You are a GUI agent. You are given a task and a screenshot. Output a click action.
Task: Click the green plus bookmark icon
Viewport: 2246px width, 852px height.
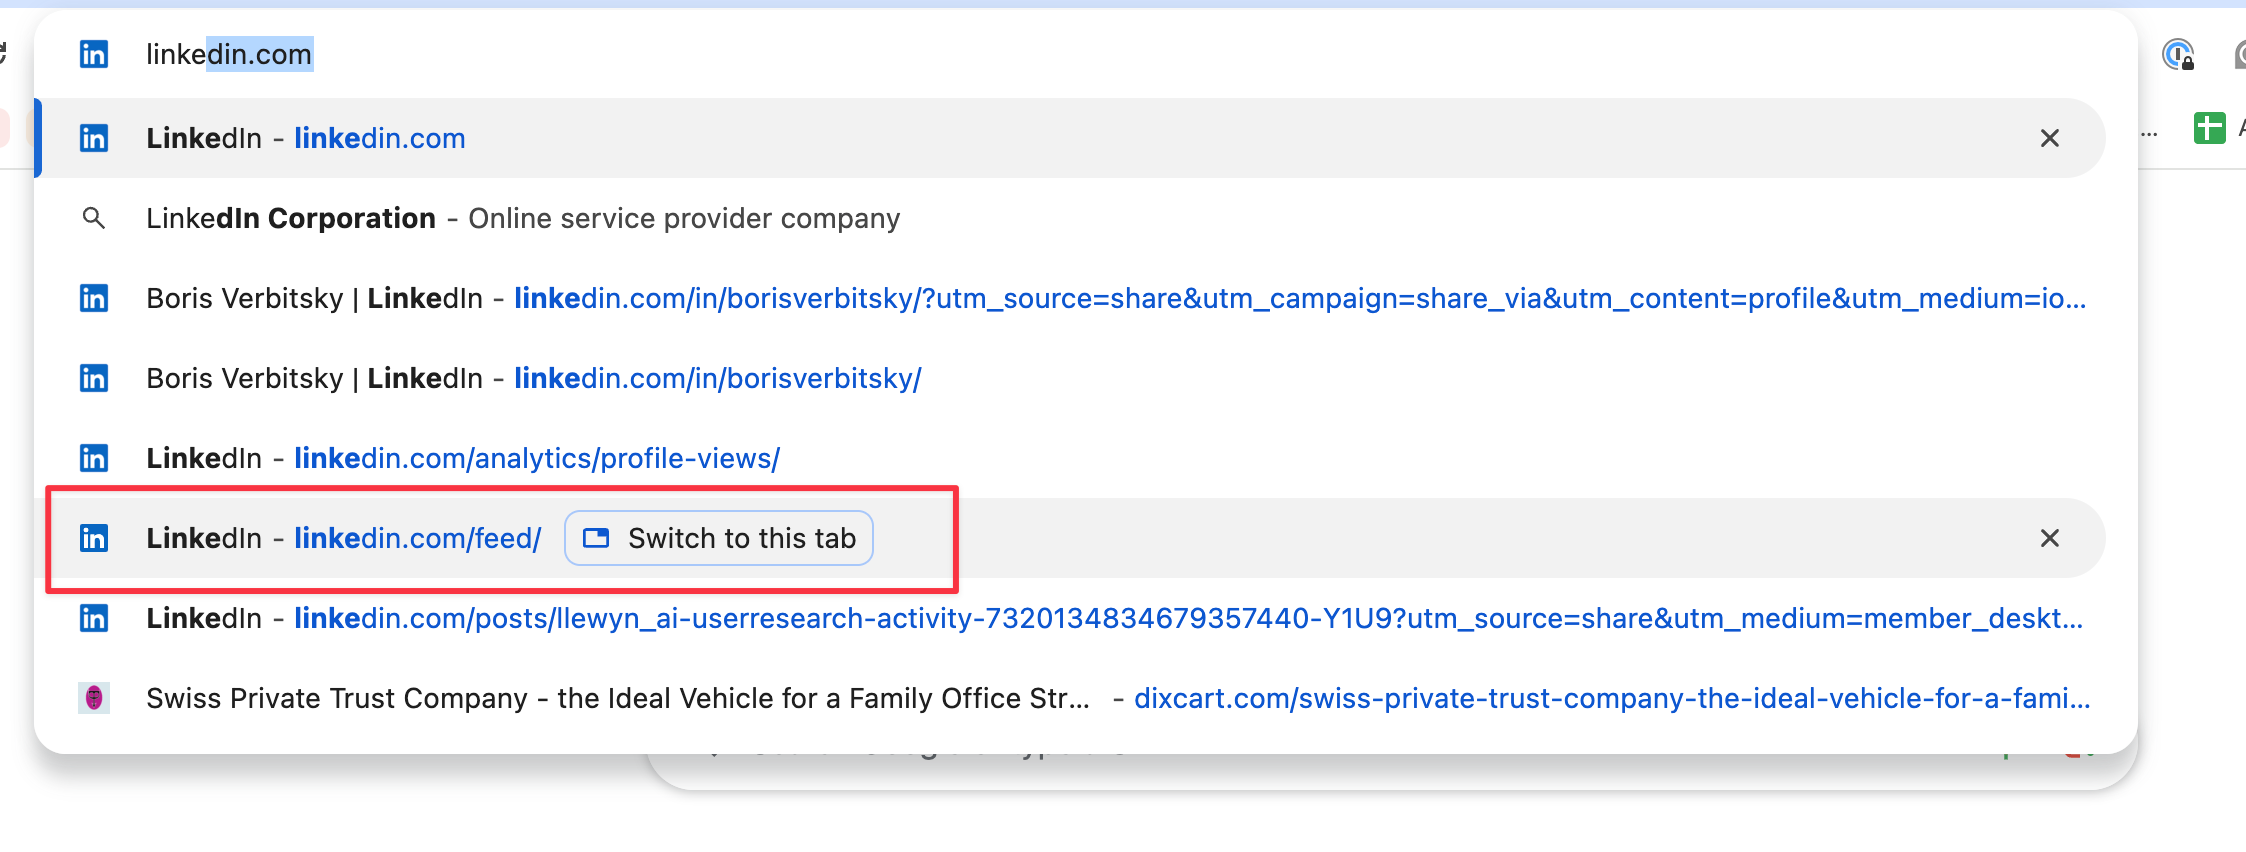2209,128
